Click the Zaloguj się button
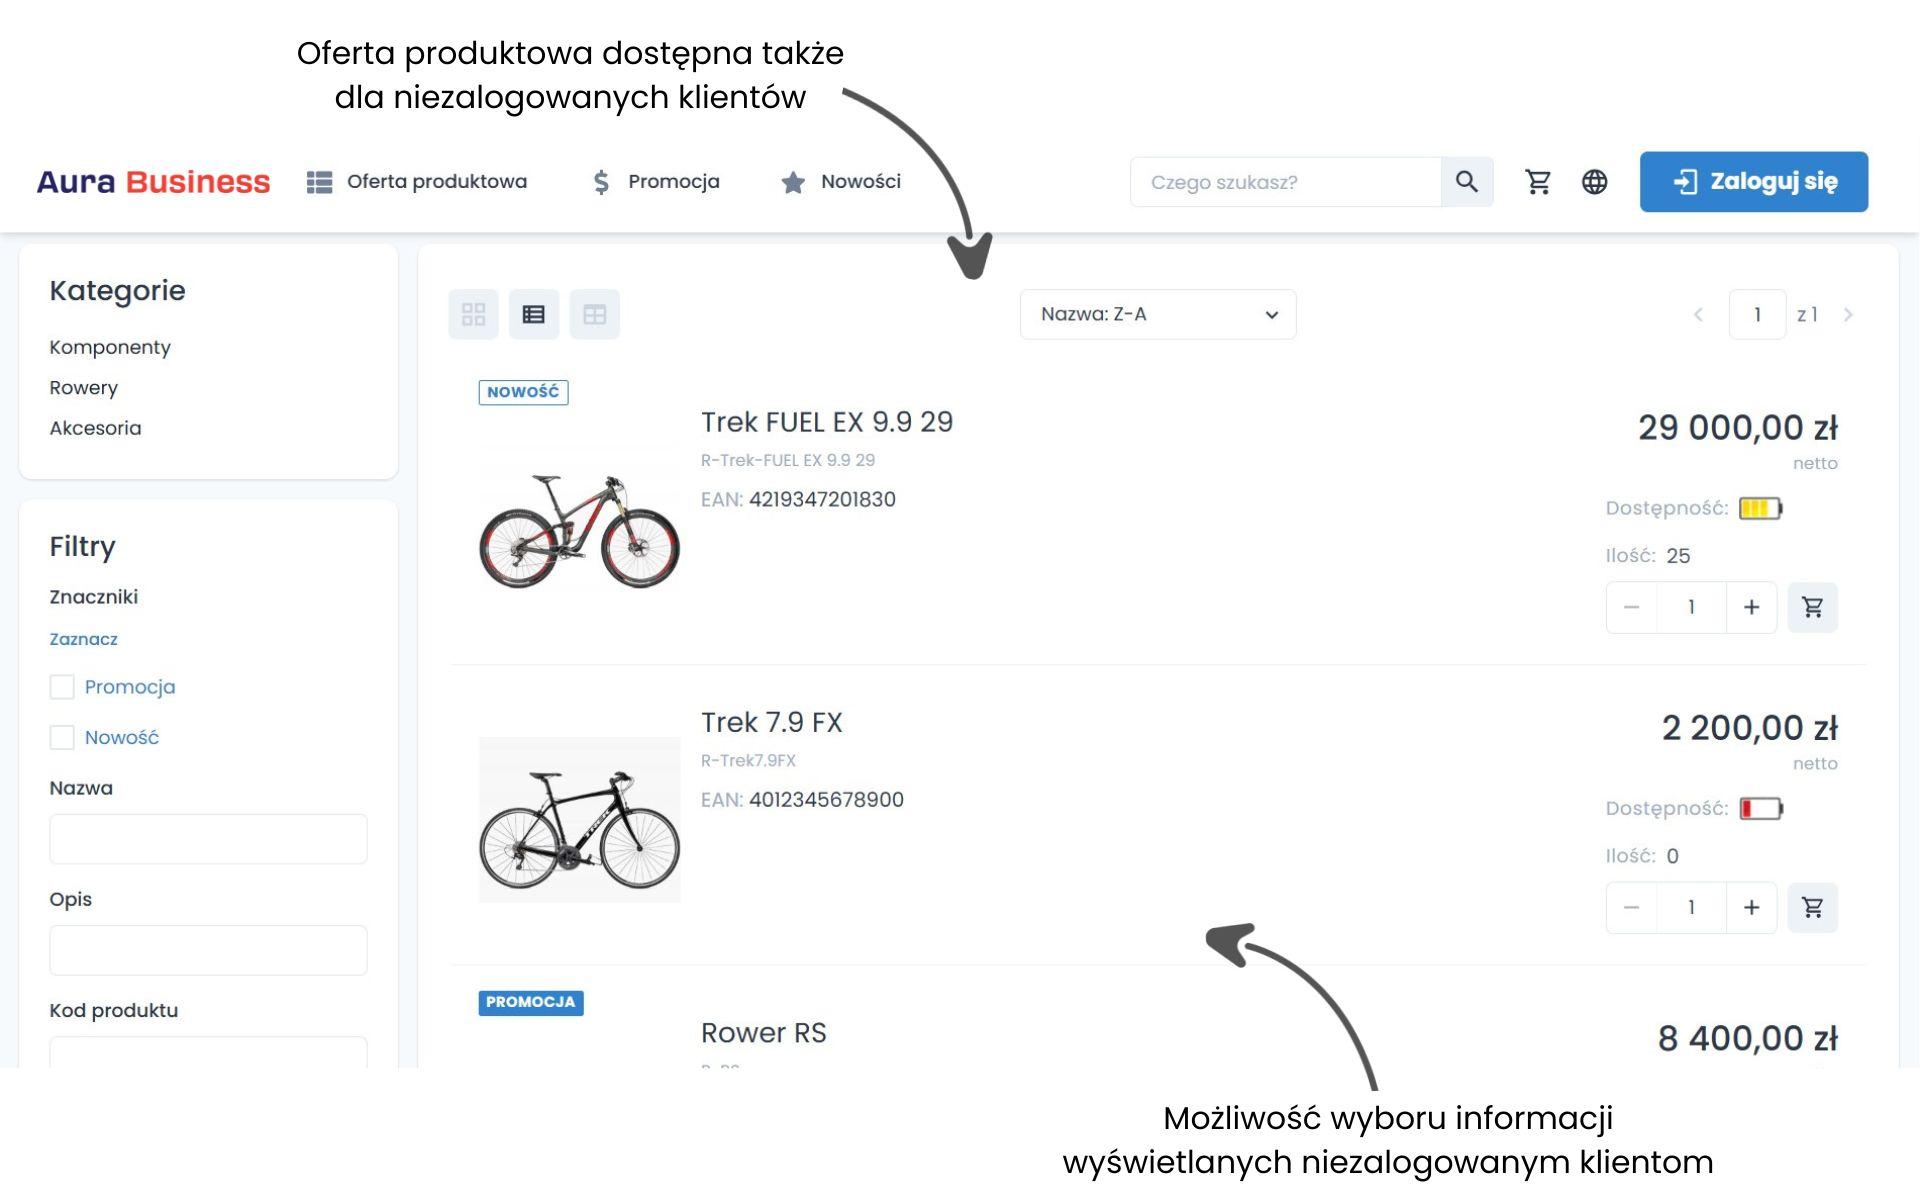Image resolution: width=1920 pixels, height=1200 pixels. click(1754, 182)
